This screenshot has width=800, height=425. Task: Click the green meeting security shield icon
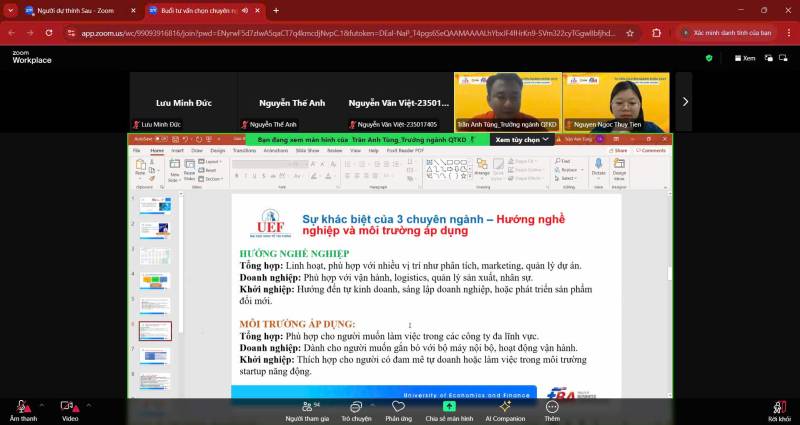709,58
